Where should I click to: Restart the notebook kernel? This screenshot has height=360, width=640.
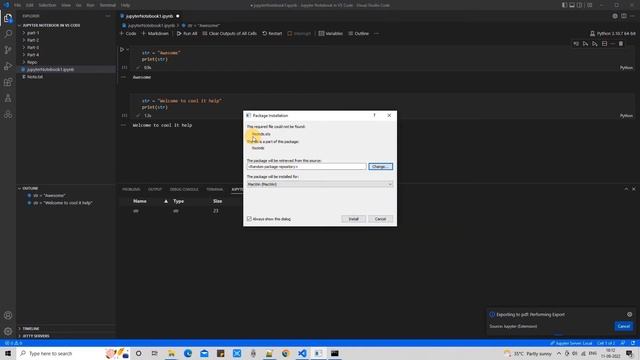[272, 33]
